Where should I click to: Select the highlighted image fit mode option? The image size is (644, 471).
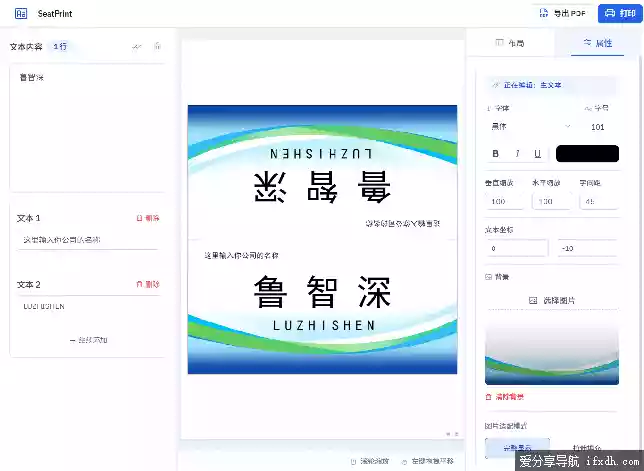[517, 448]
